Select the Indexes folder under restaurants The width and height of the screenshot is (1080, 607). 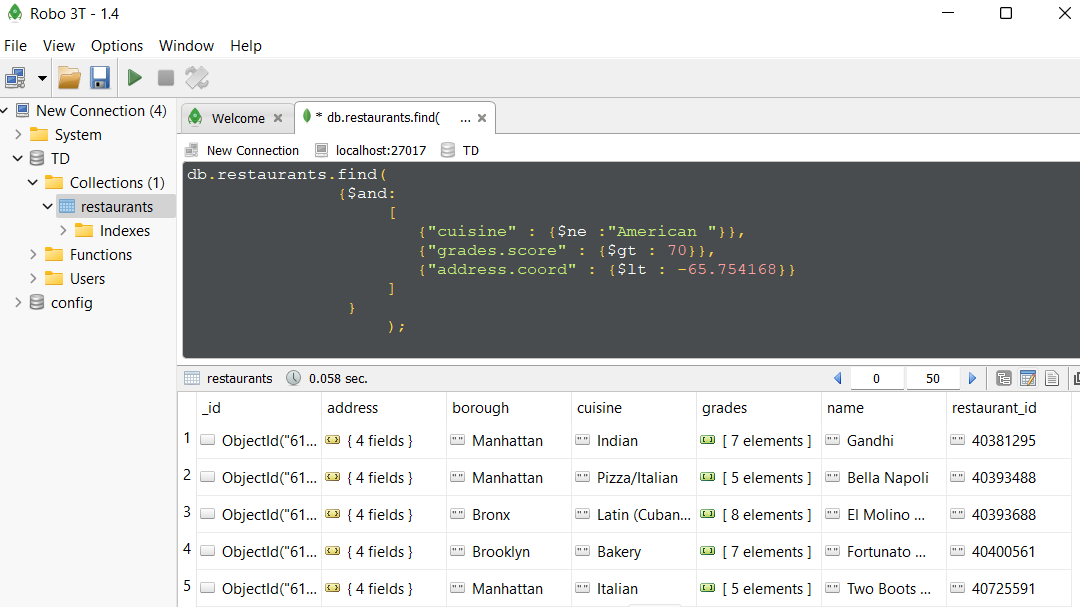click(x=123, y=230)
